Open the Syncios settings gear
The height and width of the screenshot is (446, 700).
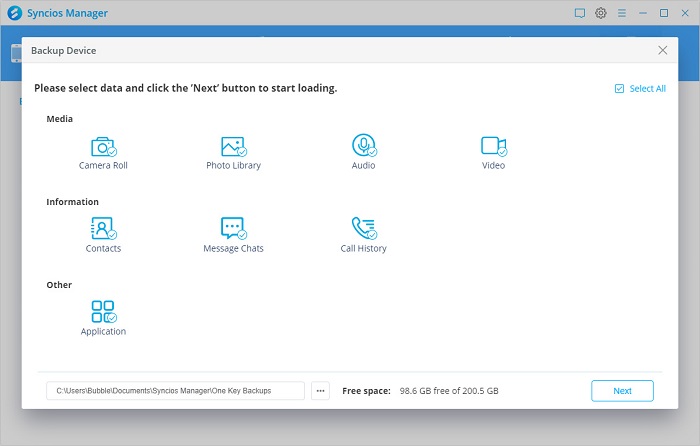601,13
